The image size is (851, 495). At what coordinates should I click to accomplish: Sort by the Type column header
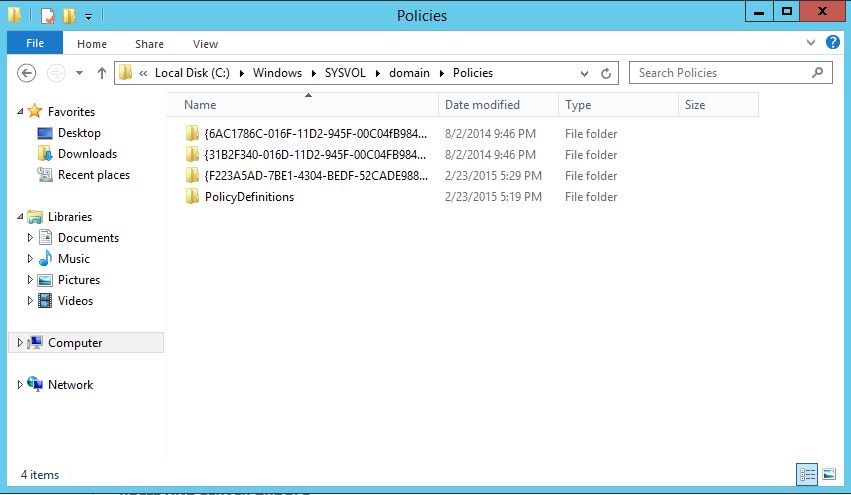coord(618,105)
